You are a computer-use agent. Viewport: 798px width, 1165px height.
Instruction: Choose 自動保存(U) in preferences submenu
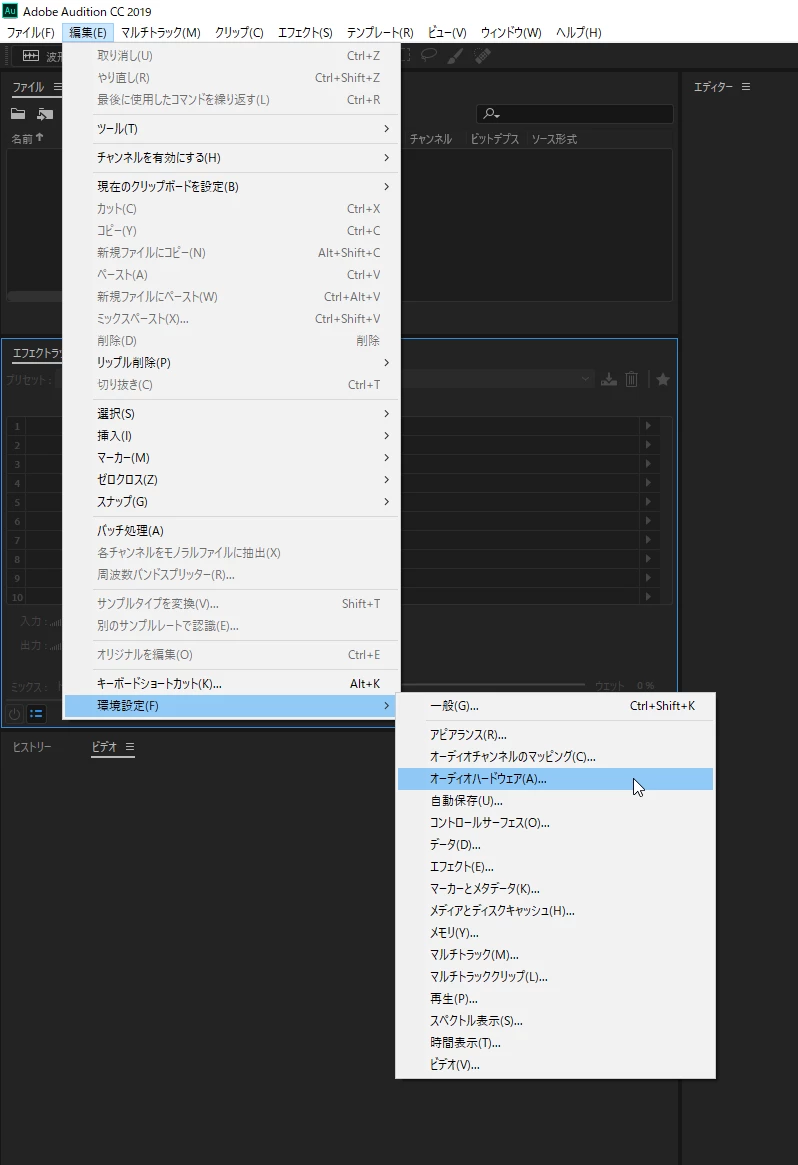[x=555, y=801]
